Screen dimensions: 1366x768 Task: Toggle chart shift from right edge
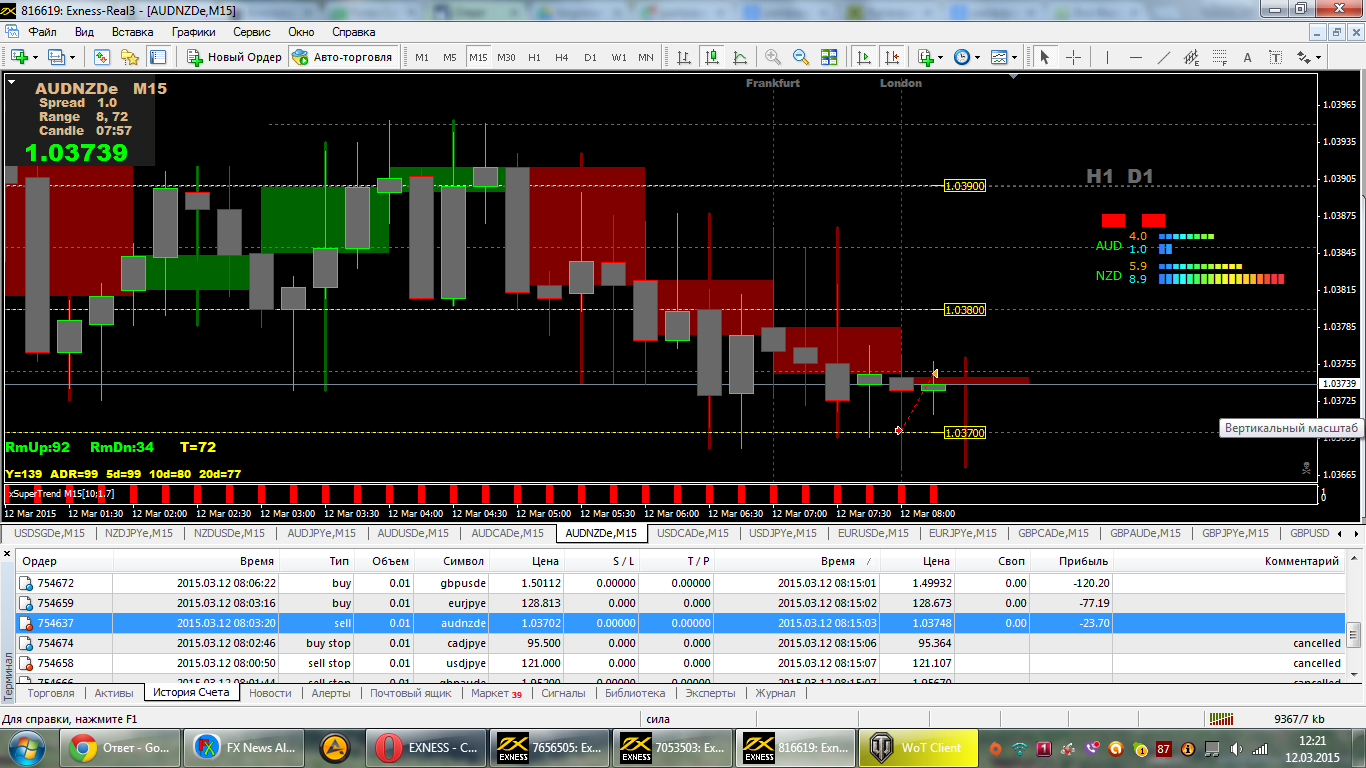pos(891,57)
